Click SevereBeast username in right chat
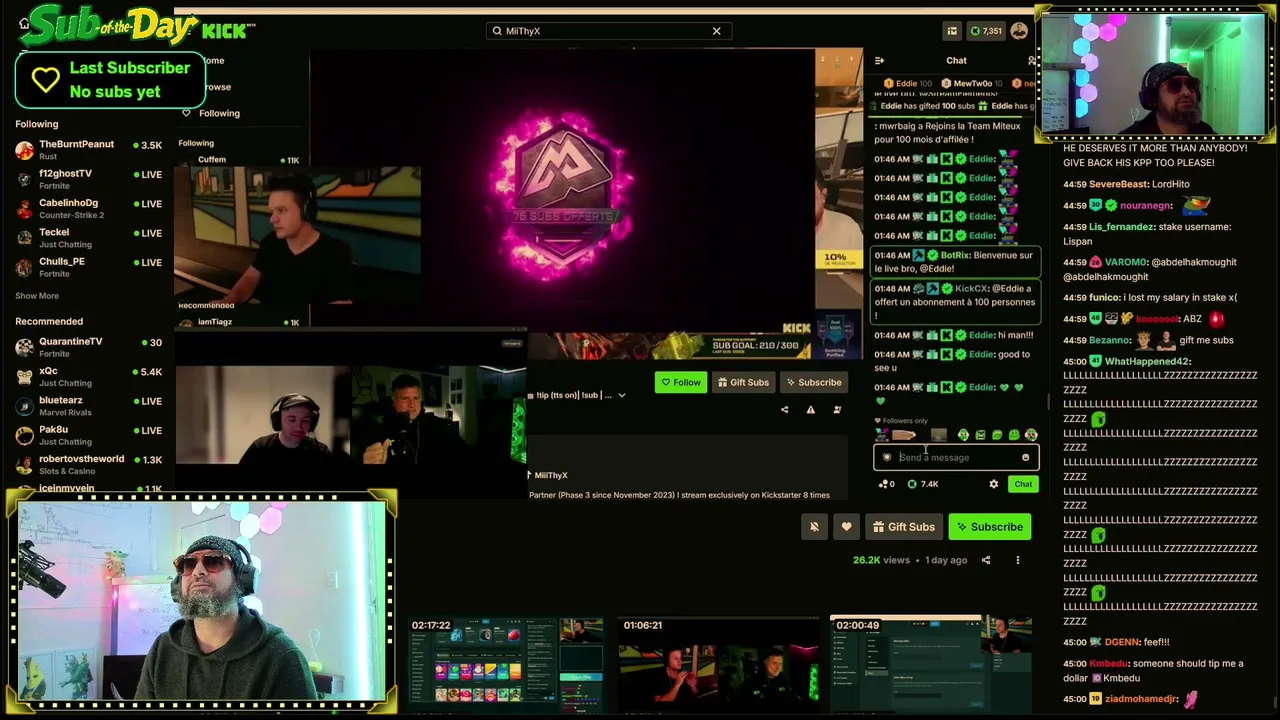The image size is (1280, 720). (x=1118, y=184)
